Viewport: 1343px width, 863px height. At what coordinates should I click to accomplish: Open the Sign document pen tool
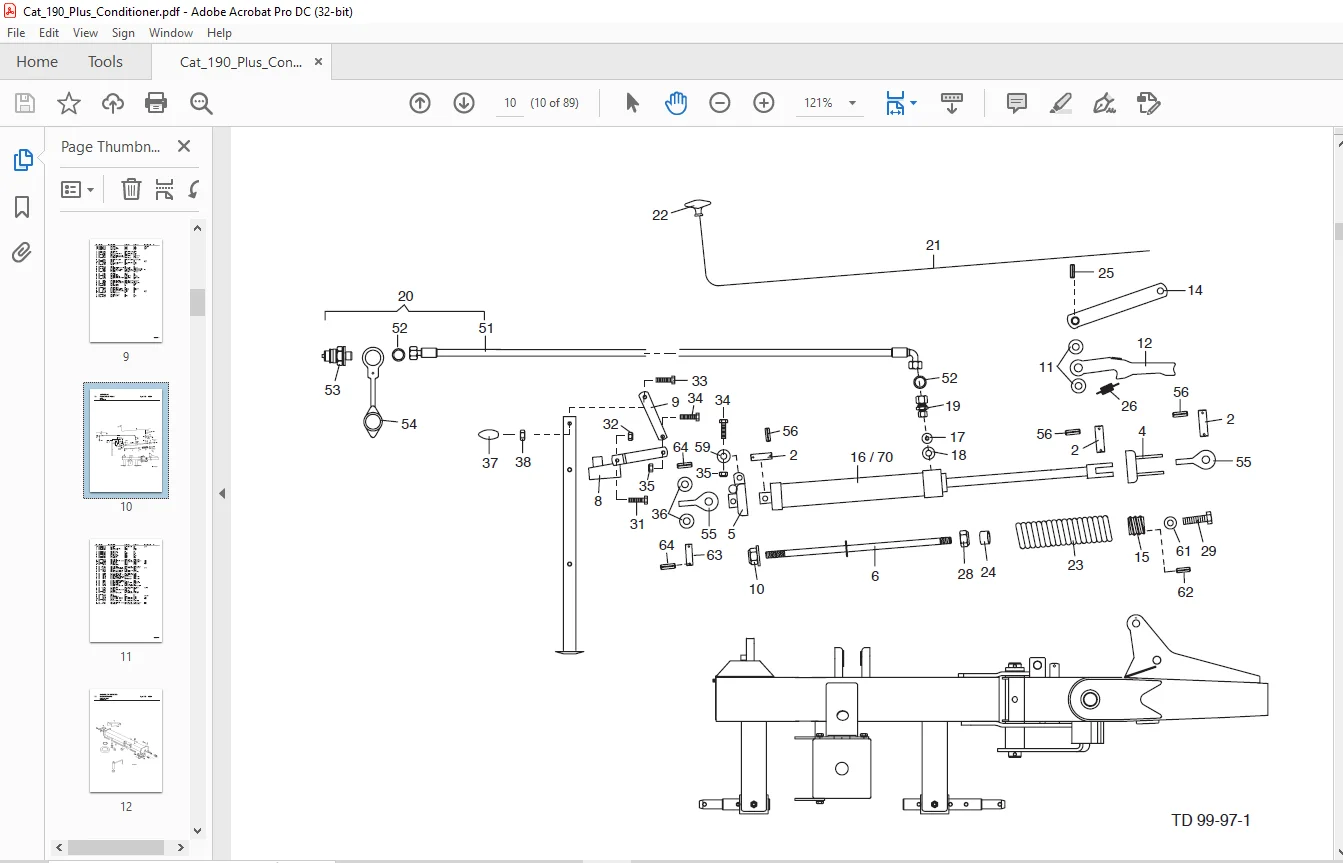point(1105,103)
